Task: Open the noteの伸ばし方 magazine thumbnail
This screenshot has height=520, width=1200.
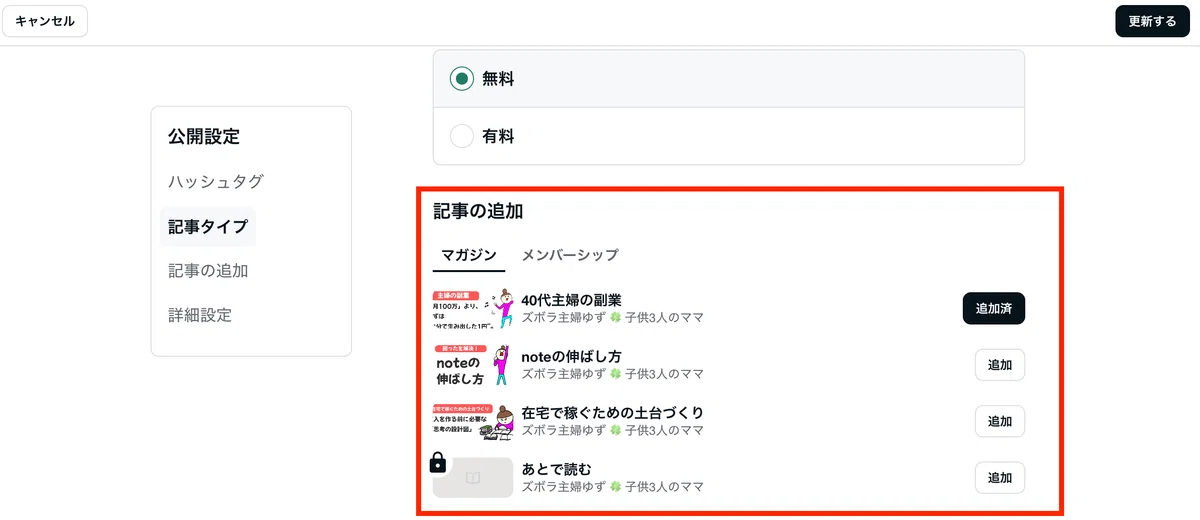Action: (x=473, y=365)
